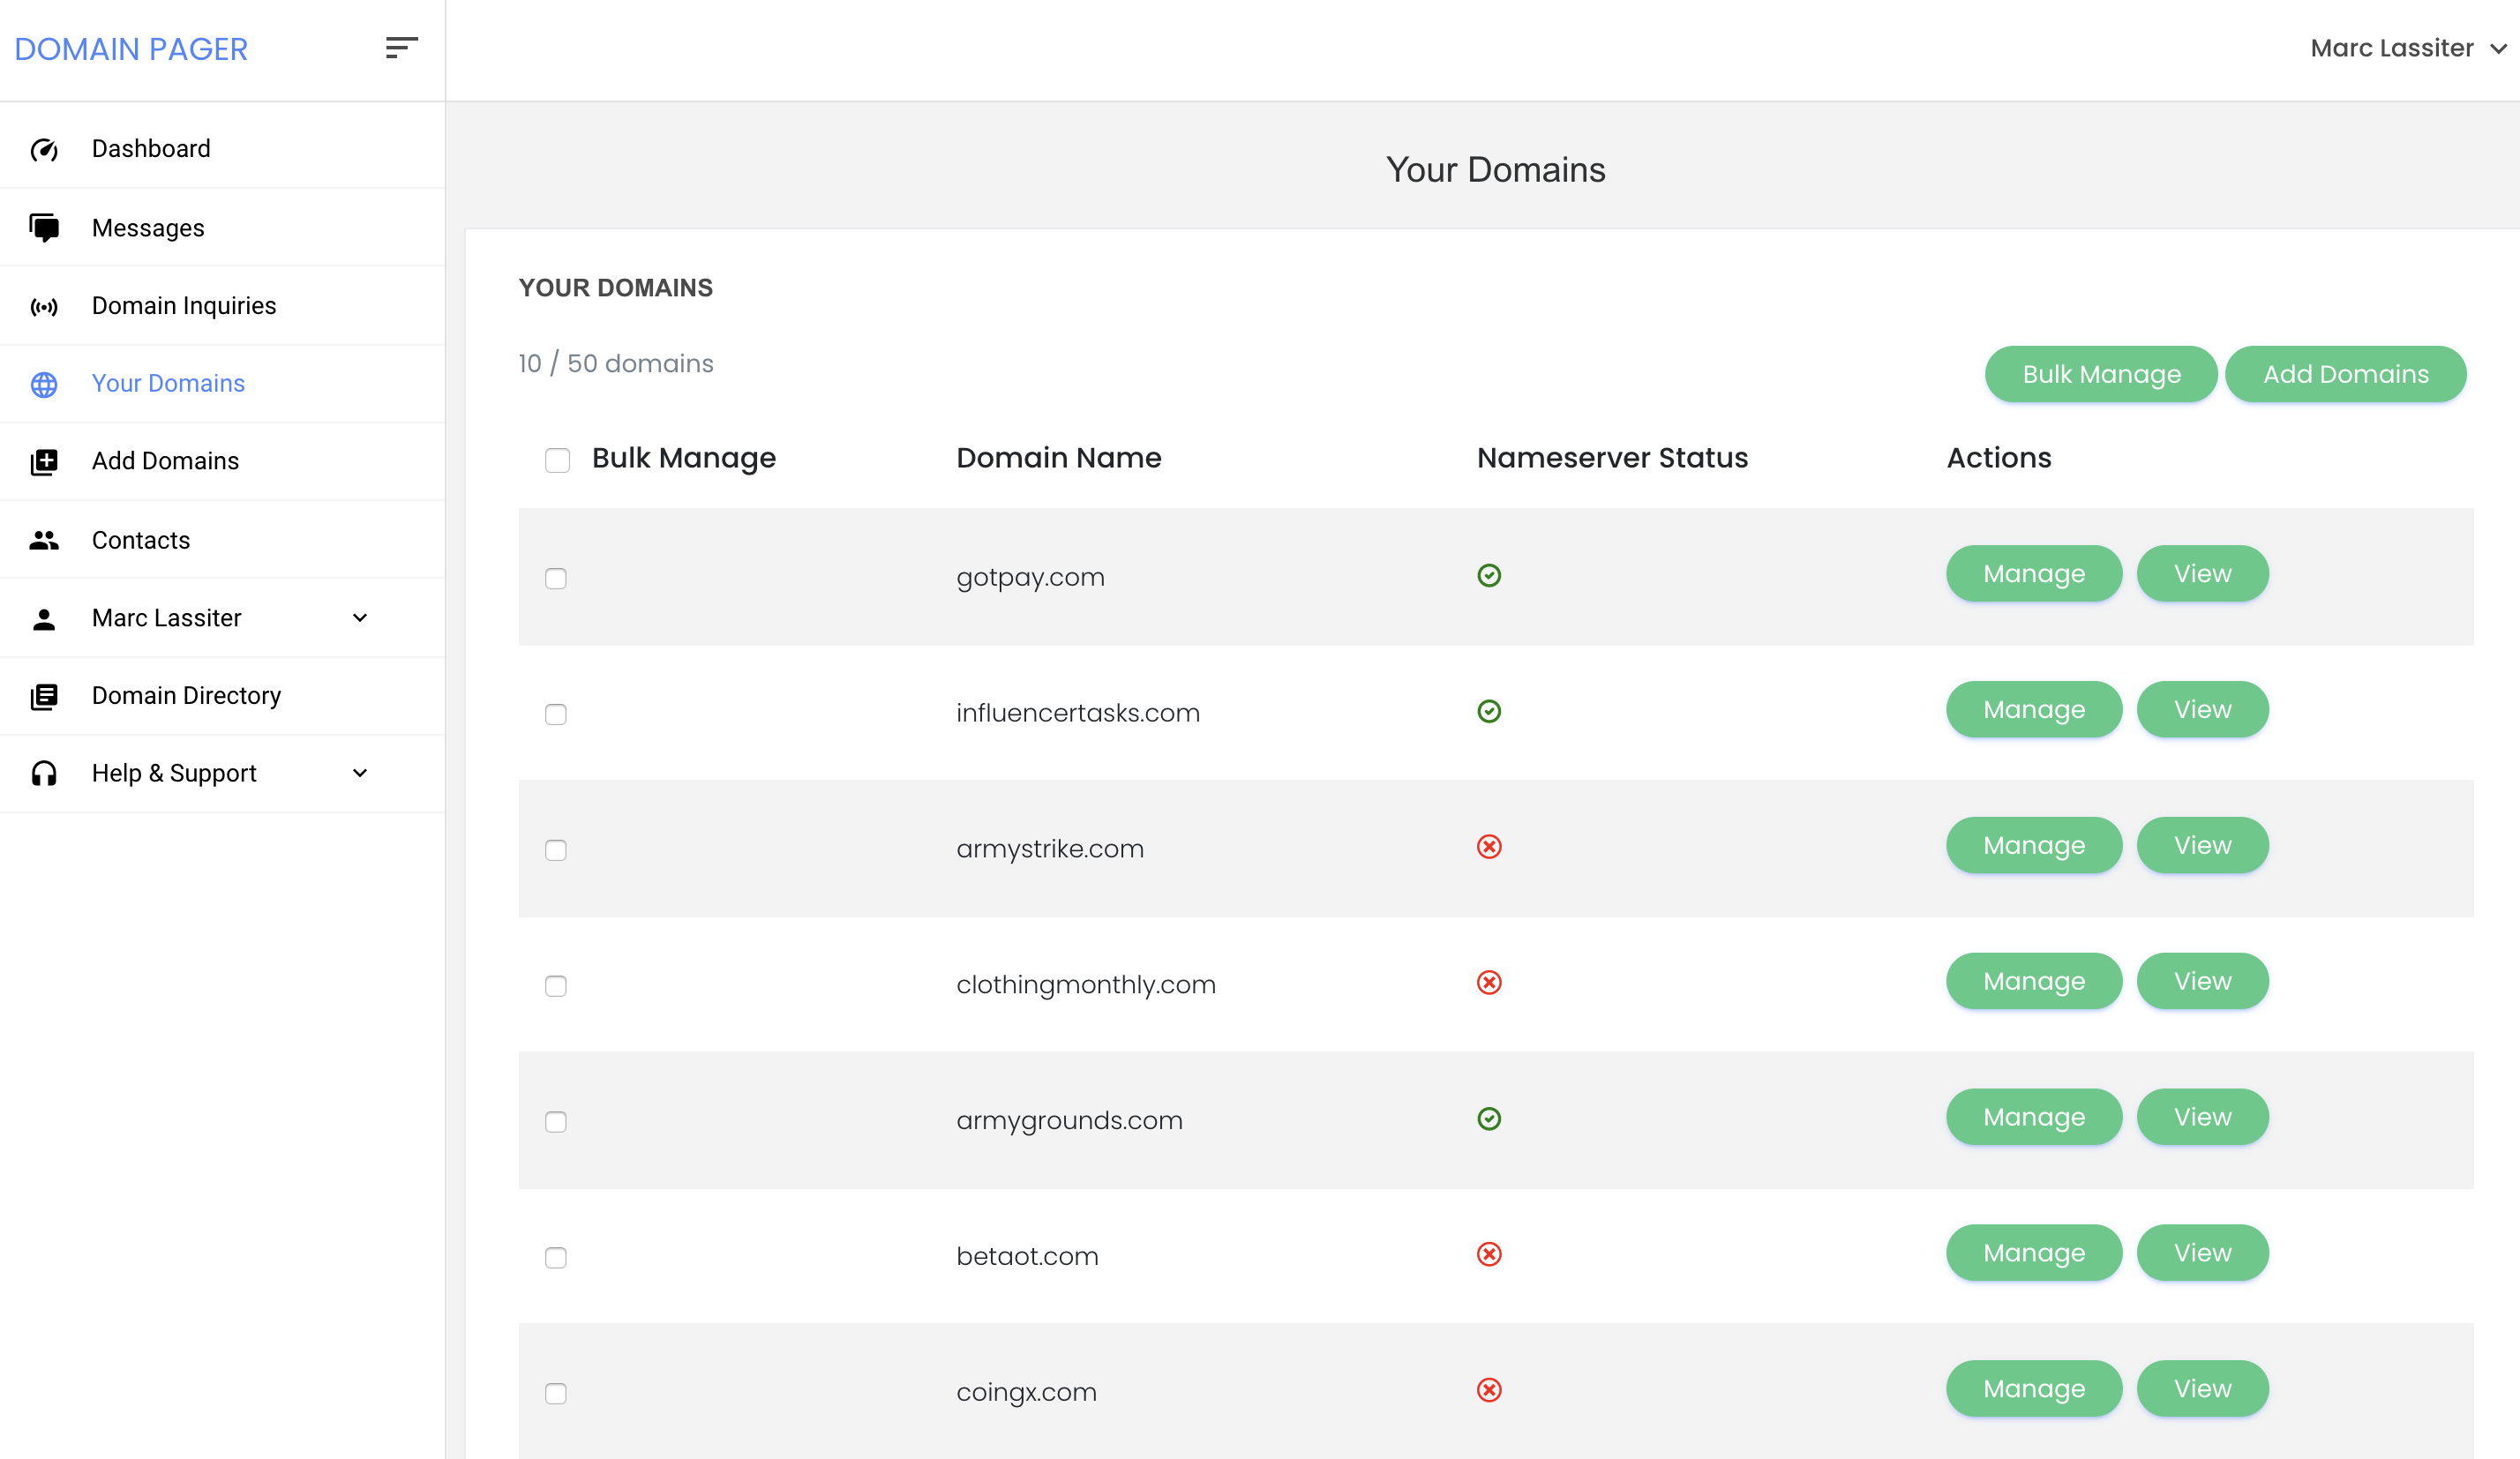
Task: Open Add Domains via the plus-card icon
Action: [45, 461]
